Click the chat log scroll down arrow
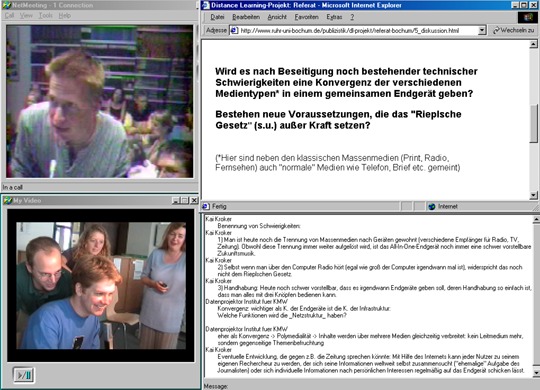 (x=536, y=372)
